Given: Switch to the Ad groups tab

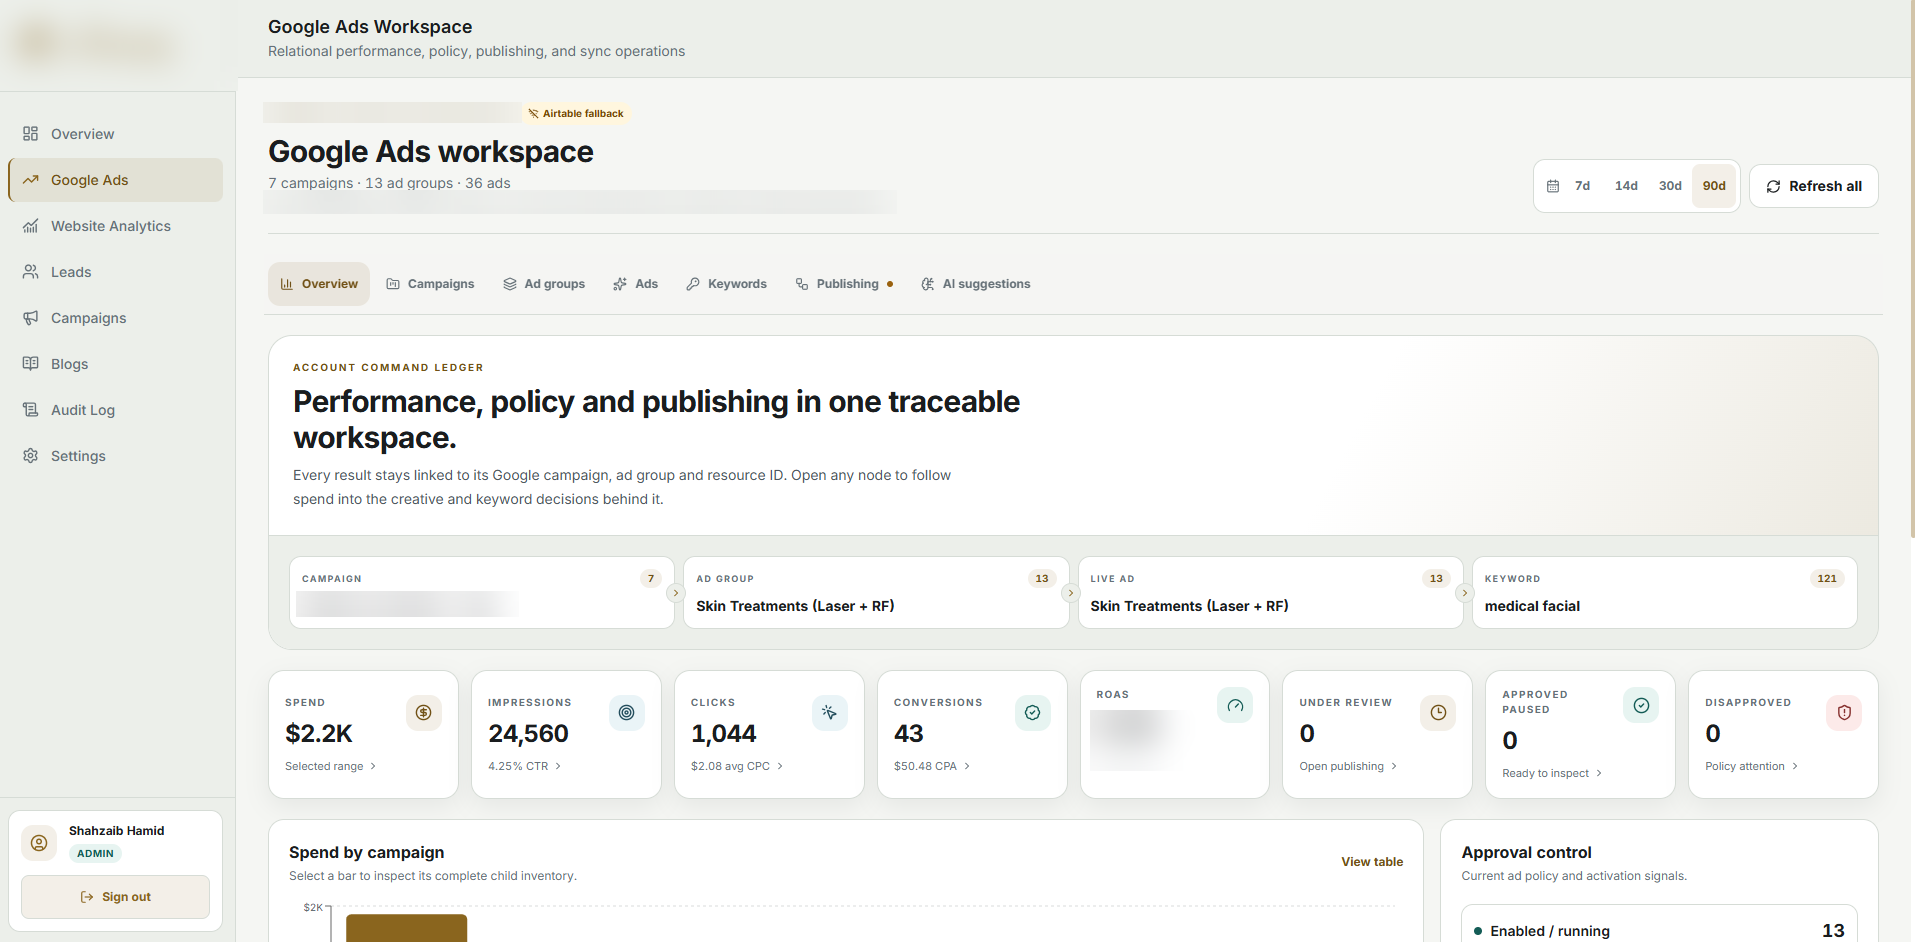Looking at the screenshot, I should 544,284.
